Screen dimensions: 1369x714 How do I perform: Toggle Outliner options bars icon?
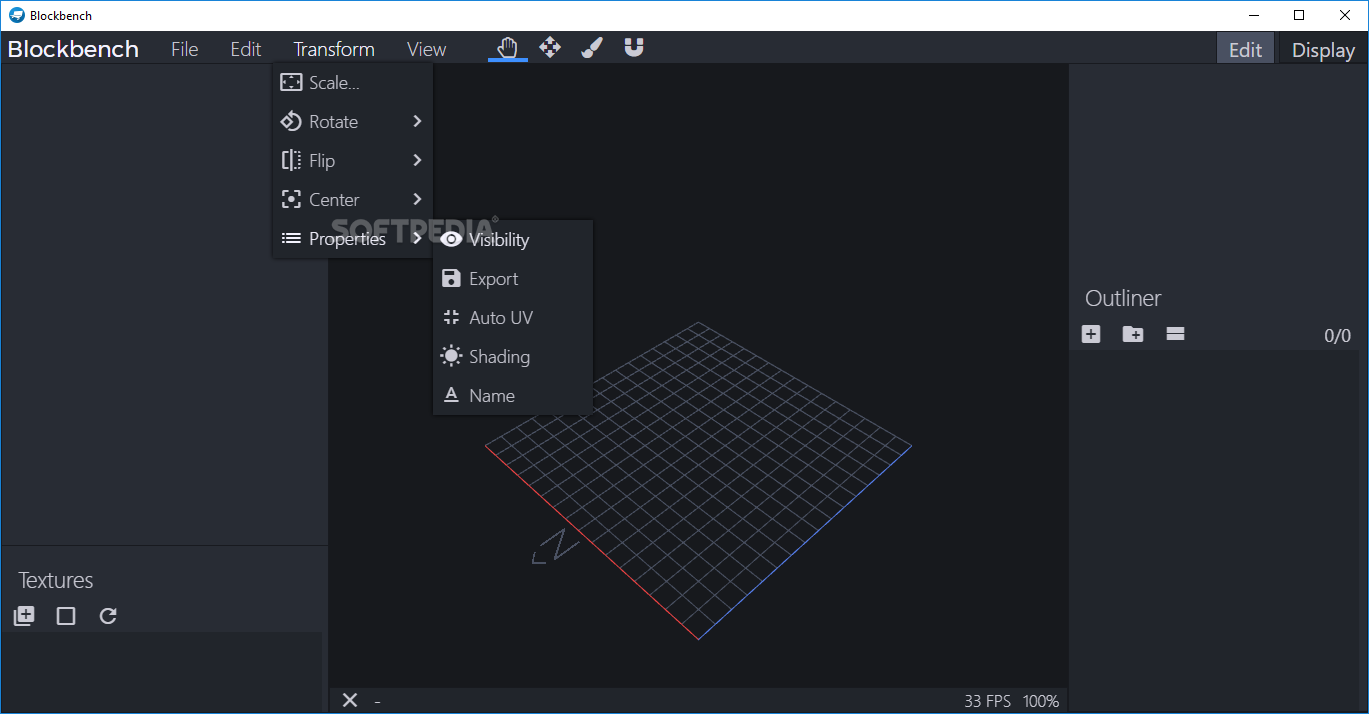click(x=1175, y=334)
